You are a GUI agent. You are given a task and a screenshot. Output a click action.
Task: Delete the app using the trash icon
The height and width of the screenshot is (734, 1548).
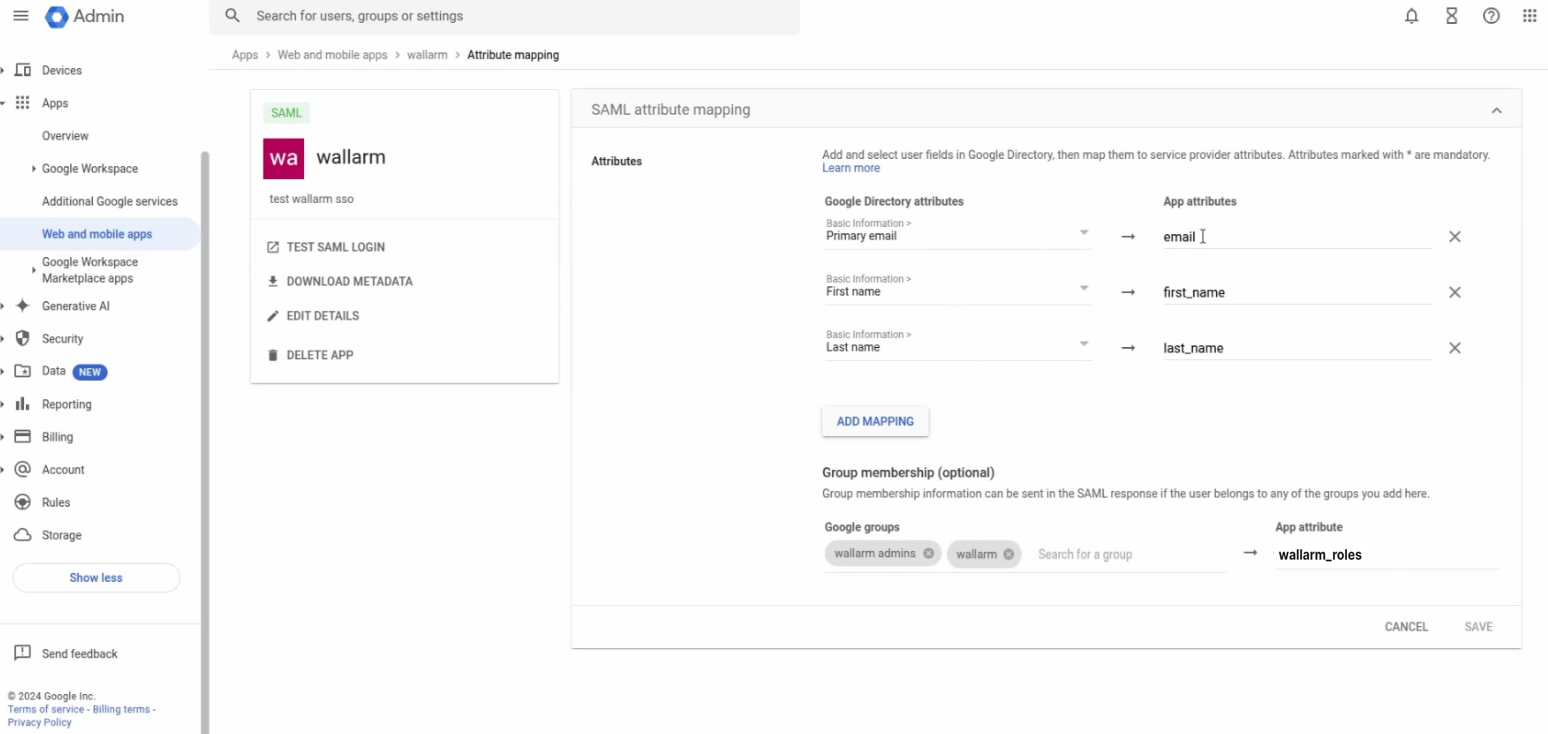(272, 354)
